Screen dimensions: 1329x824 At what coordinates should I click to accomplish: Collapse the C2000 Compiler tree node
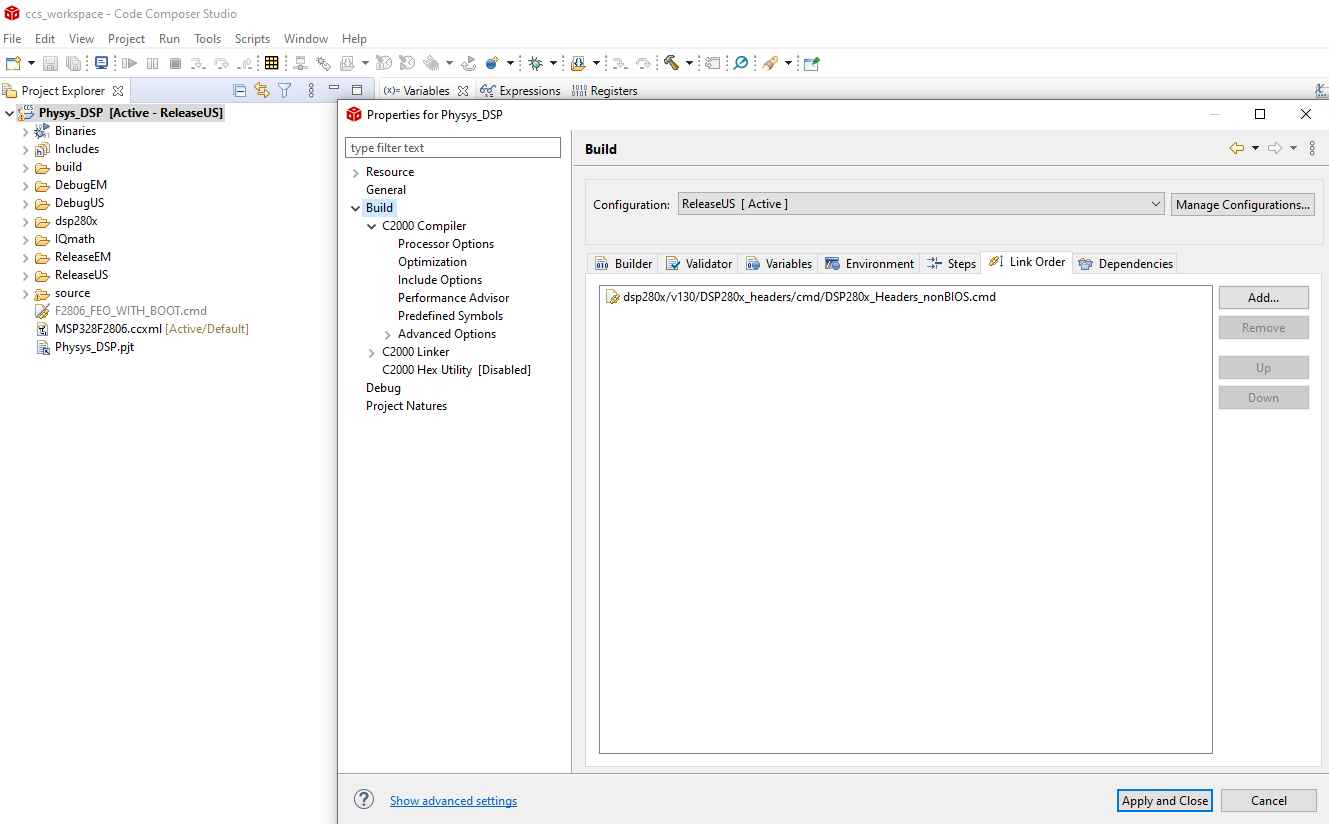tap(371, 227)
